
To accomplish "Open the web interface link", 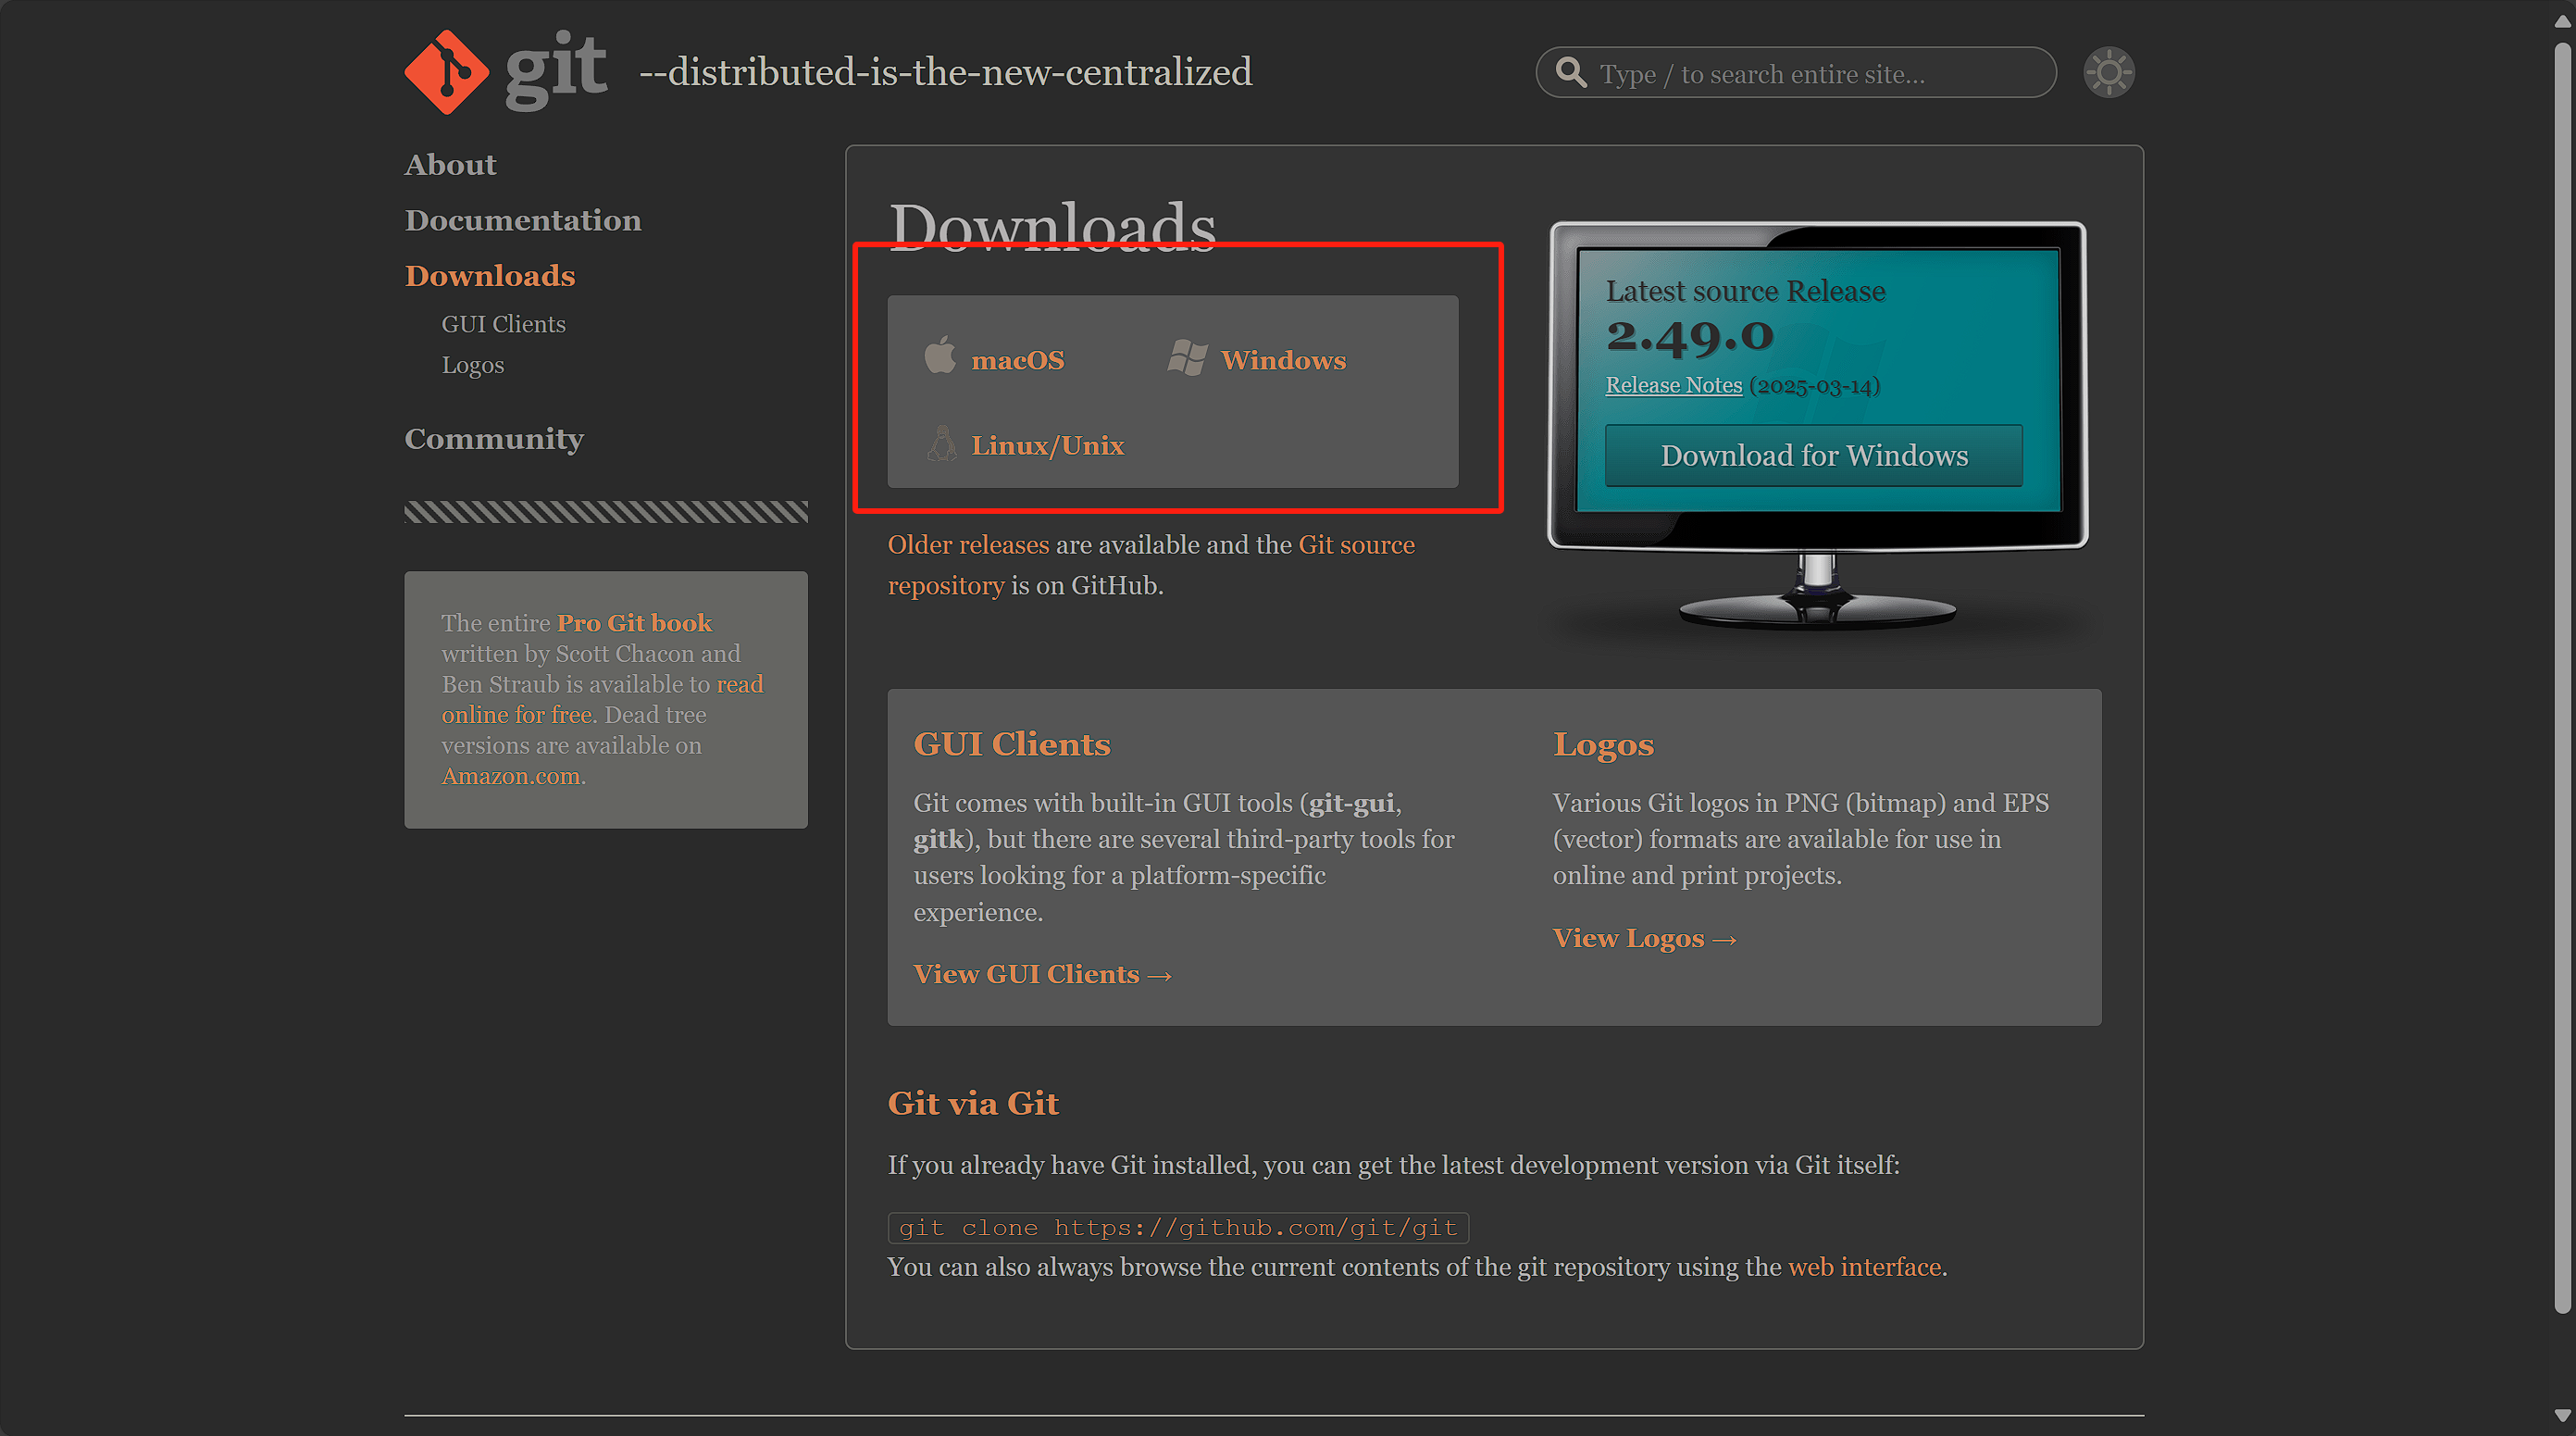I will click(x=1864, y=1267).
